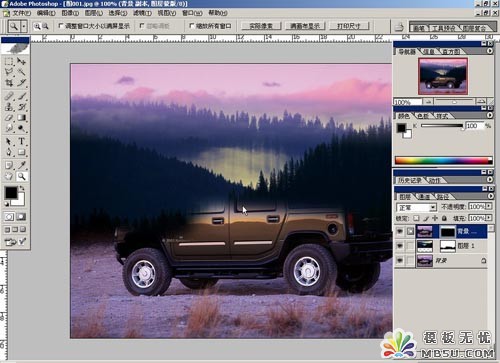Click the 实际像素 actual pixels button
The height and width of the screenshot is (363, 500).
click(x=261, y=26)
